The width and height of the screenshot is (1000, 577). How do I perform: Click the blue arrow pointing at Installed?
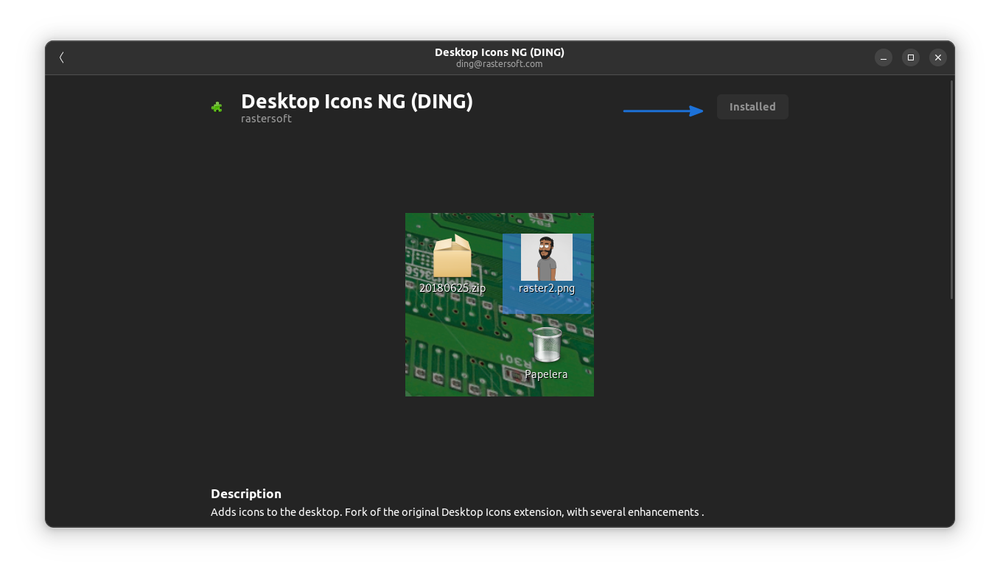pyautogui.click(x=662, y=110)
